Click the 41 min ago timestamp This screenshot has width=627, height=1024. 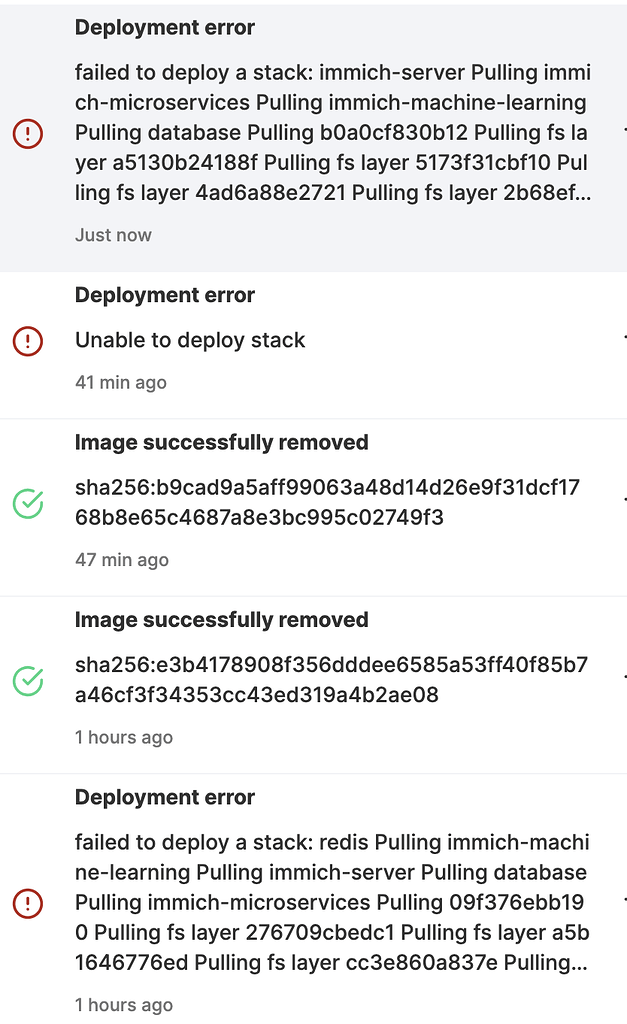(x=121, y=382)
